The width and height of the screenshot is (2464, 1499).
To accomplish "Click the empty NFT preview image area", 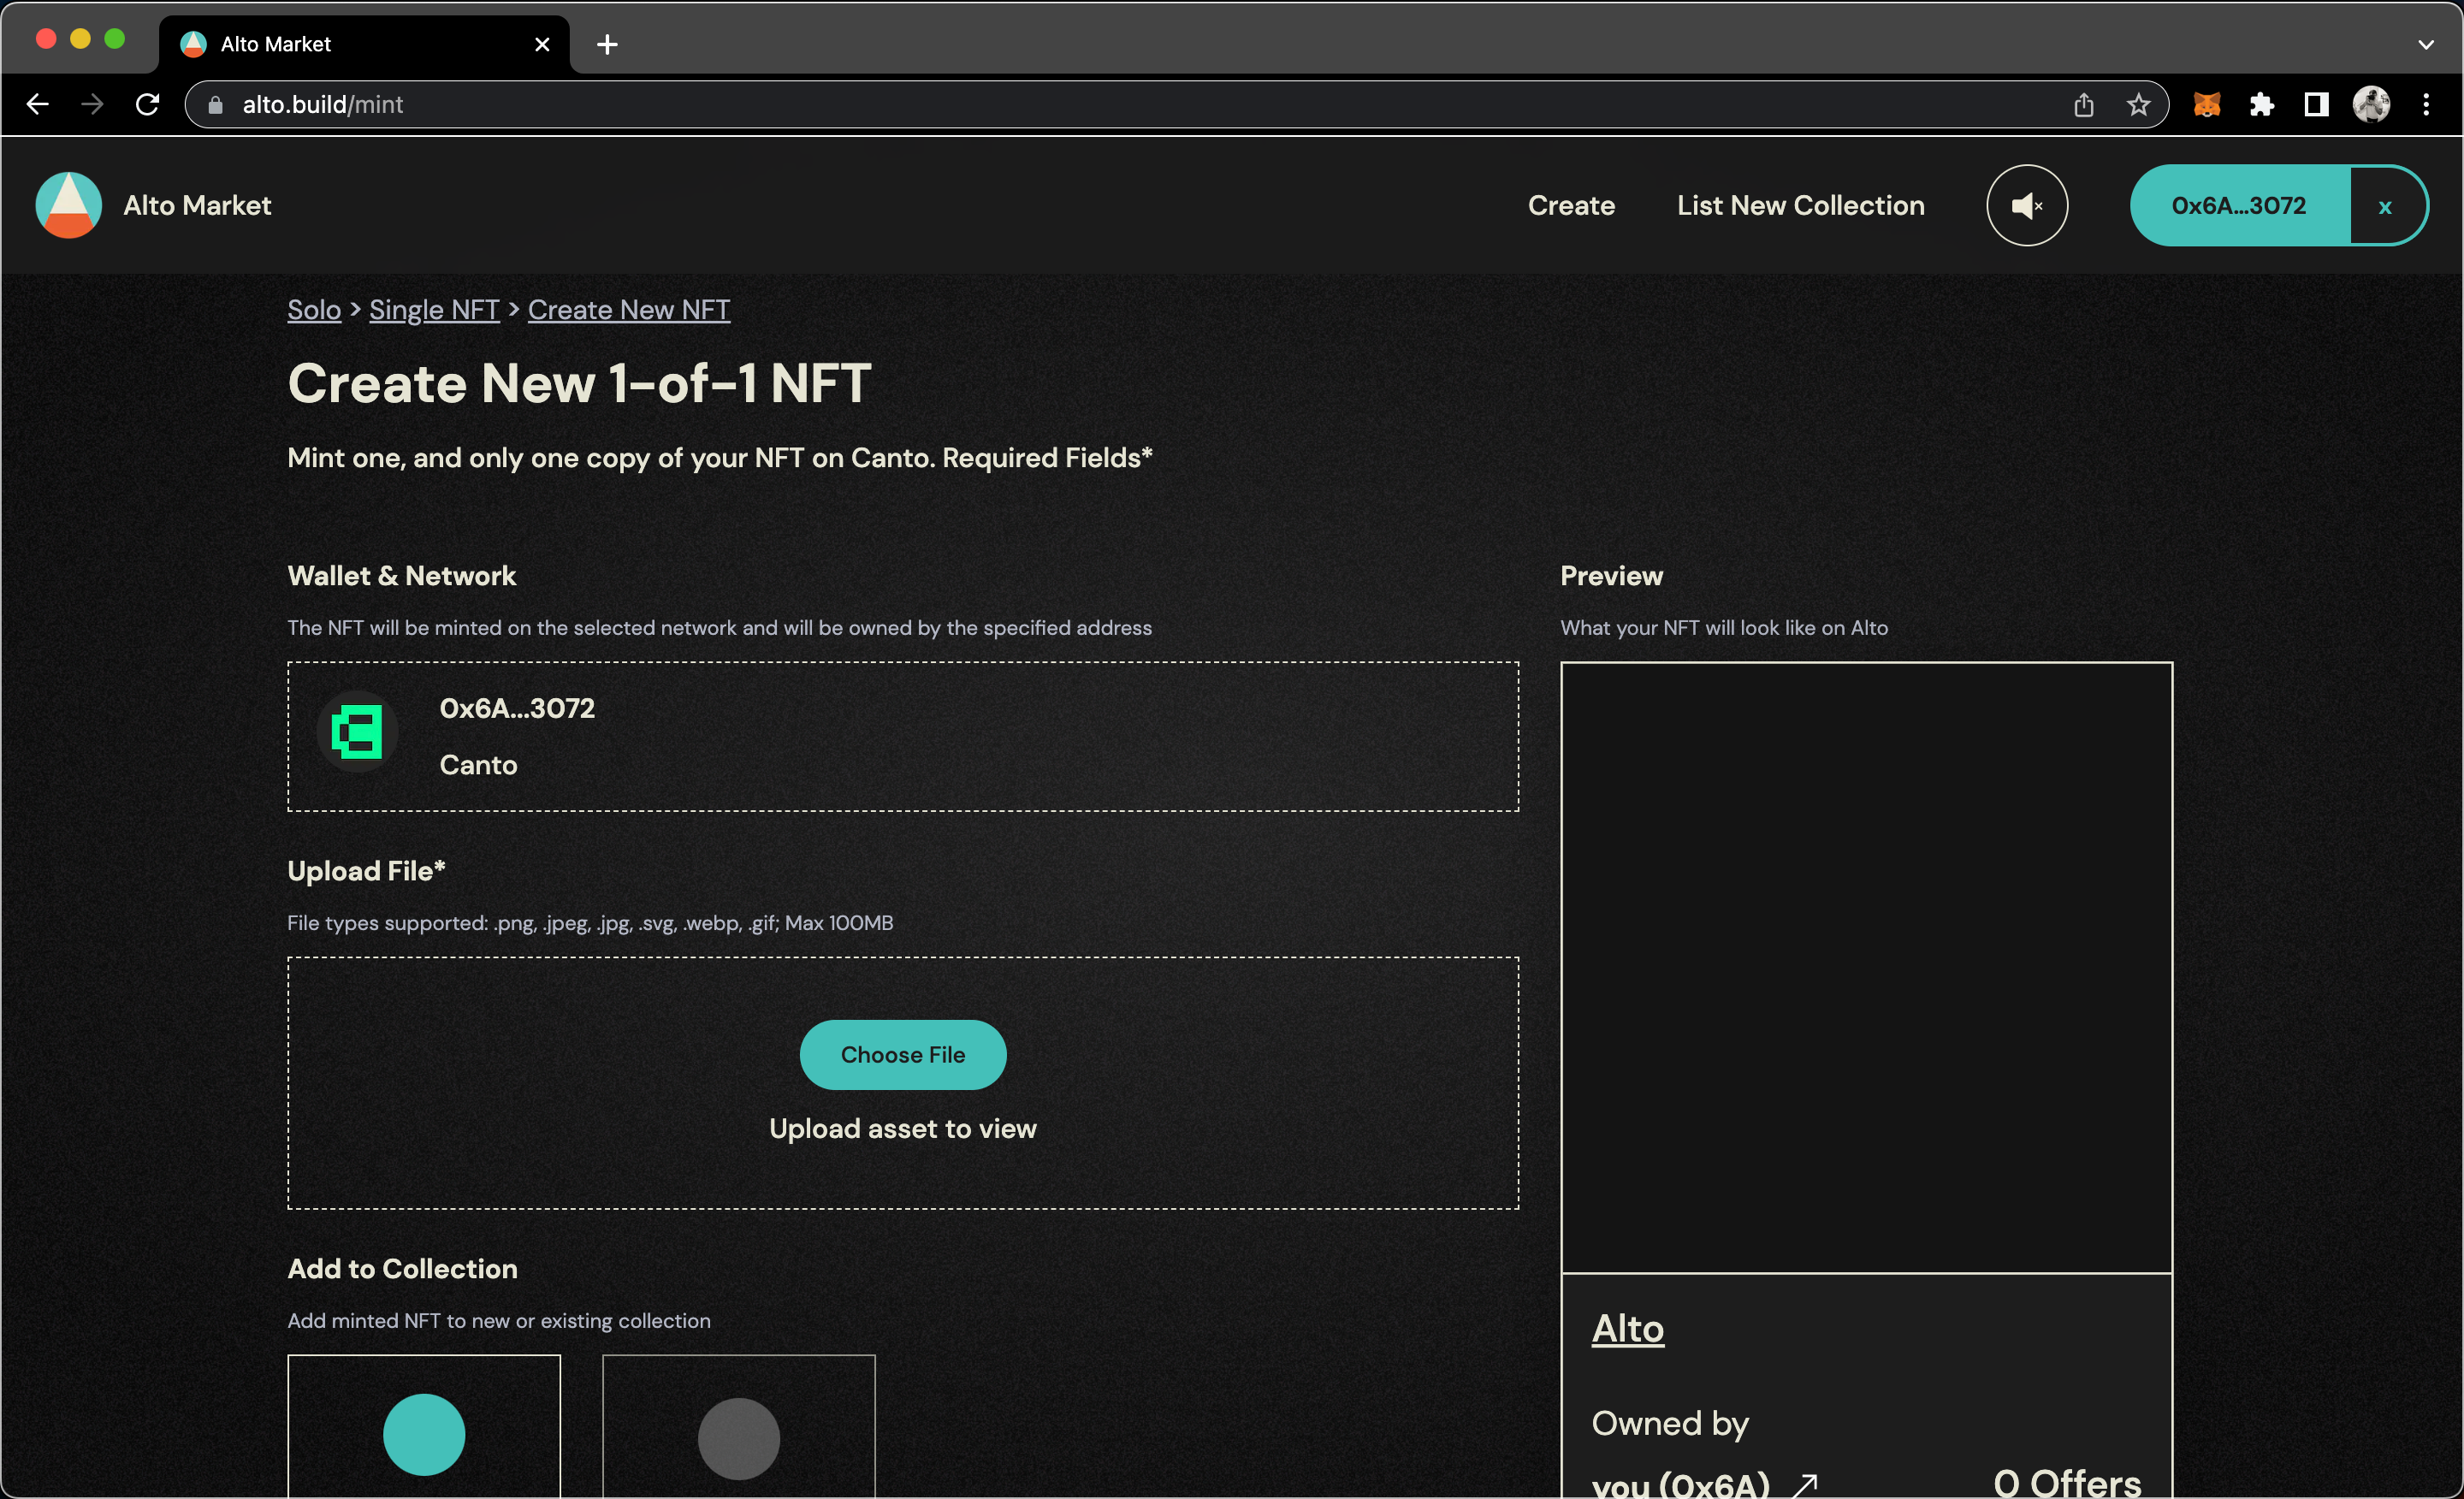I will click(1867, 967).
